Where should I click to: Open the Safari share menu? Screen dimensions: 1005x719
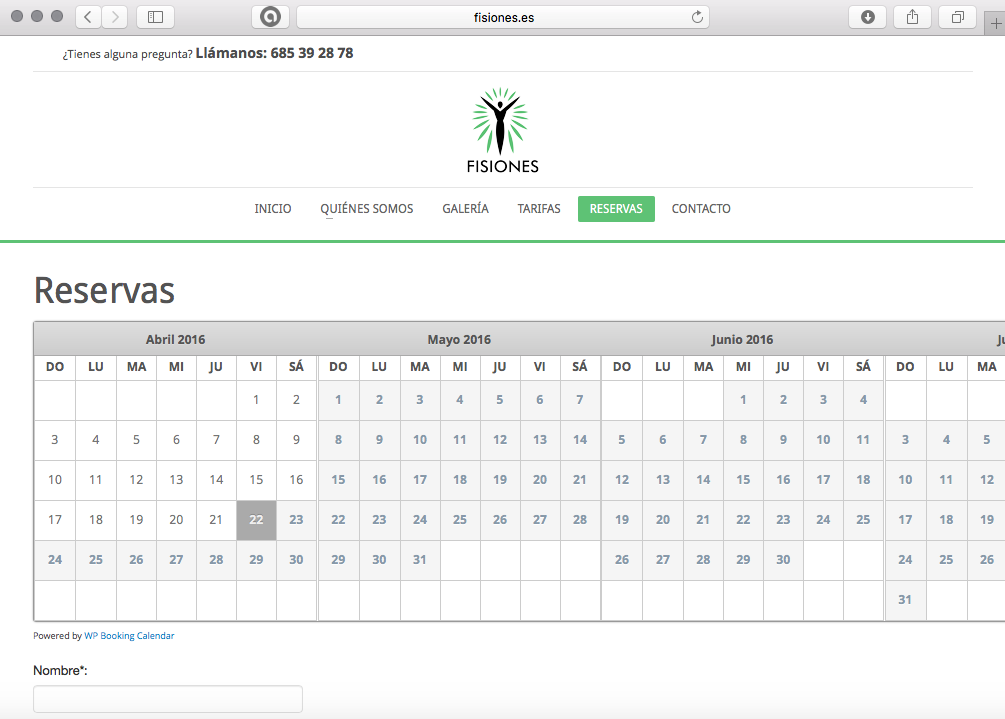[x=912, y=17]
